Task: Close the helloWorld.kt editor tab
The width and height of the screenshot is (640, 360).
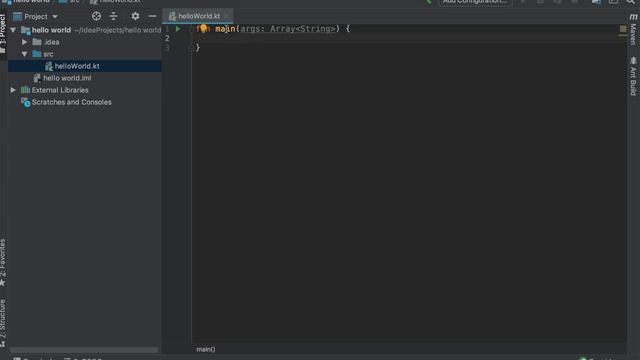Action: [x=227, y=16]
